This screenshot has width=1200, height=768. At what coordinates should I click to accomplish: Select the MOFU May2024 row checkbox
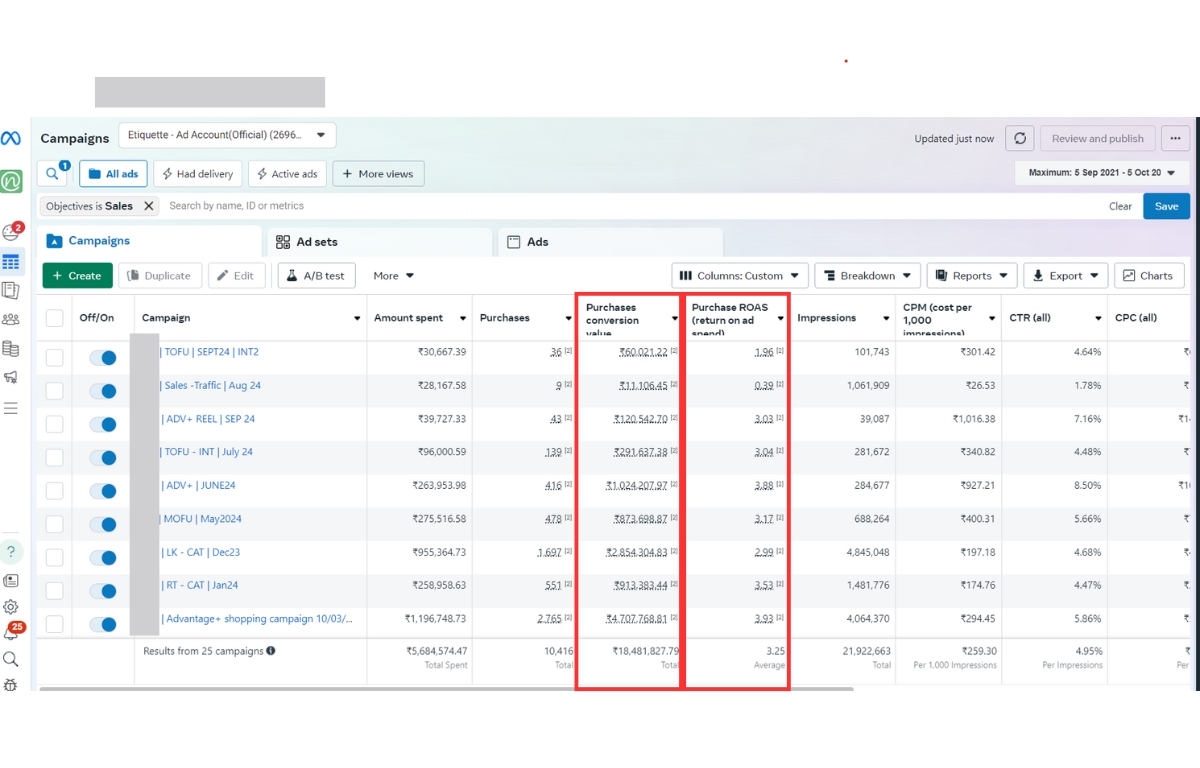54,524
